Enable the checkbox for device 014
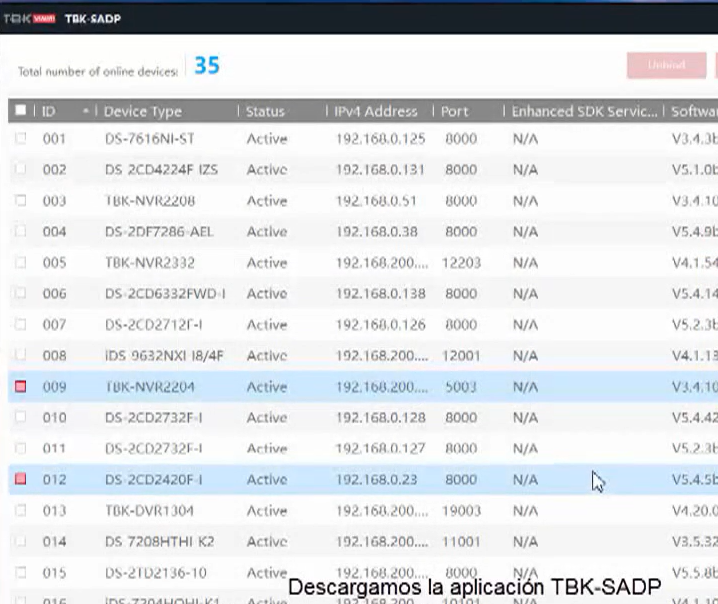Viewport: 718px width, 604px height. (21, 542)
